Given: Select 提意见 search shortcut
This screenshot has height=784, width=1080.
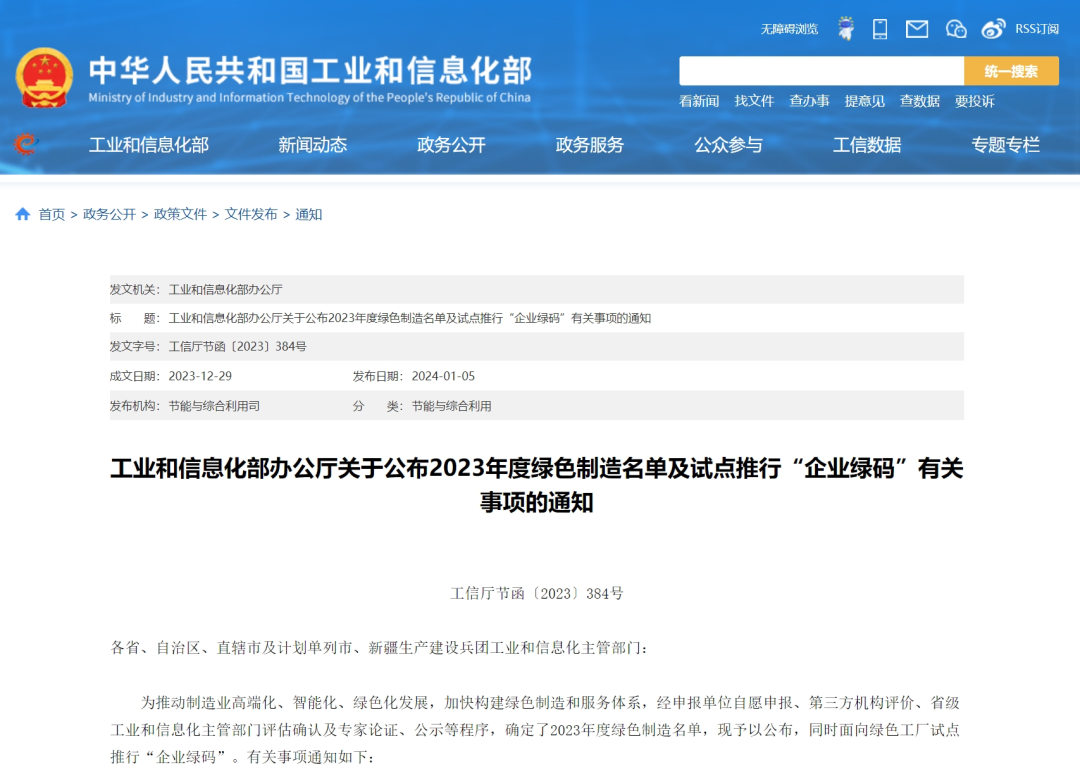Looking at the screenshot, I should click(864, 101).
